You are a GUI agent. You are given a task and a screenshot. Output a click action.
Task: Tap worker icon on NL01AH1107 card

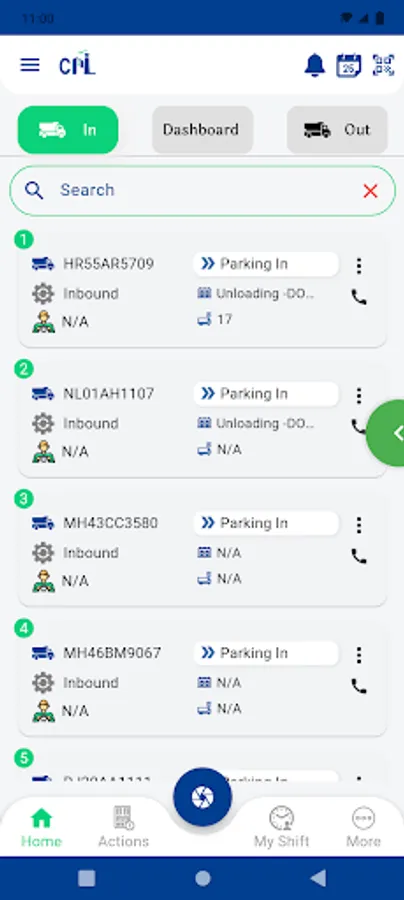pos(44,452)
